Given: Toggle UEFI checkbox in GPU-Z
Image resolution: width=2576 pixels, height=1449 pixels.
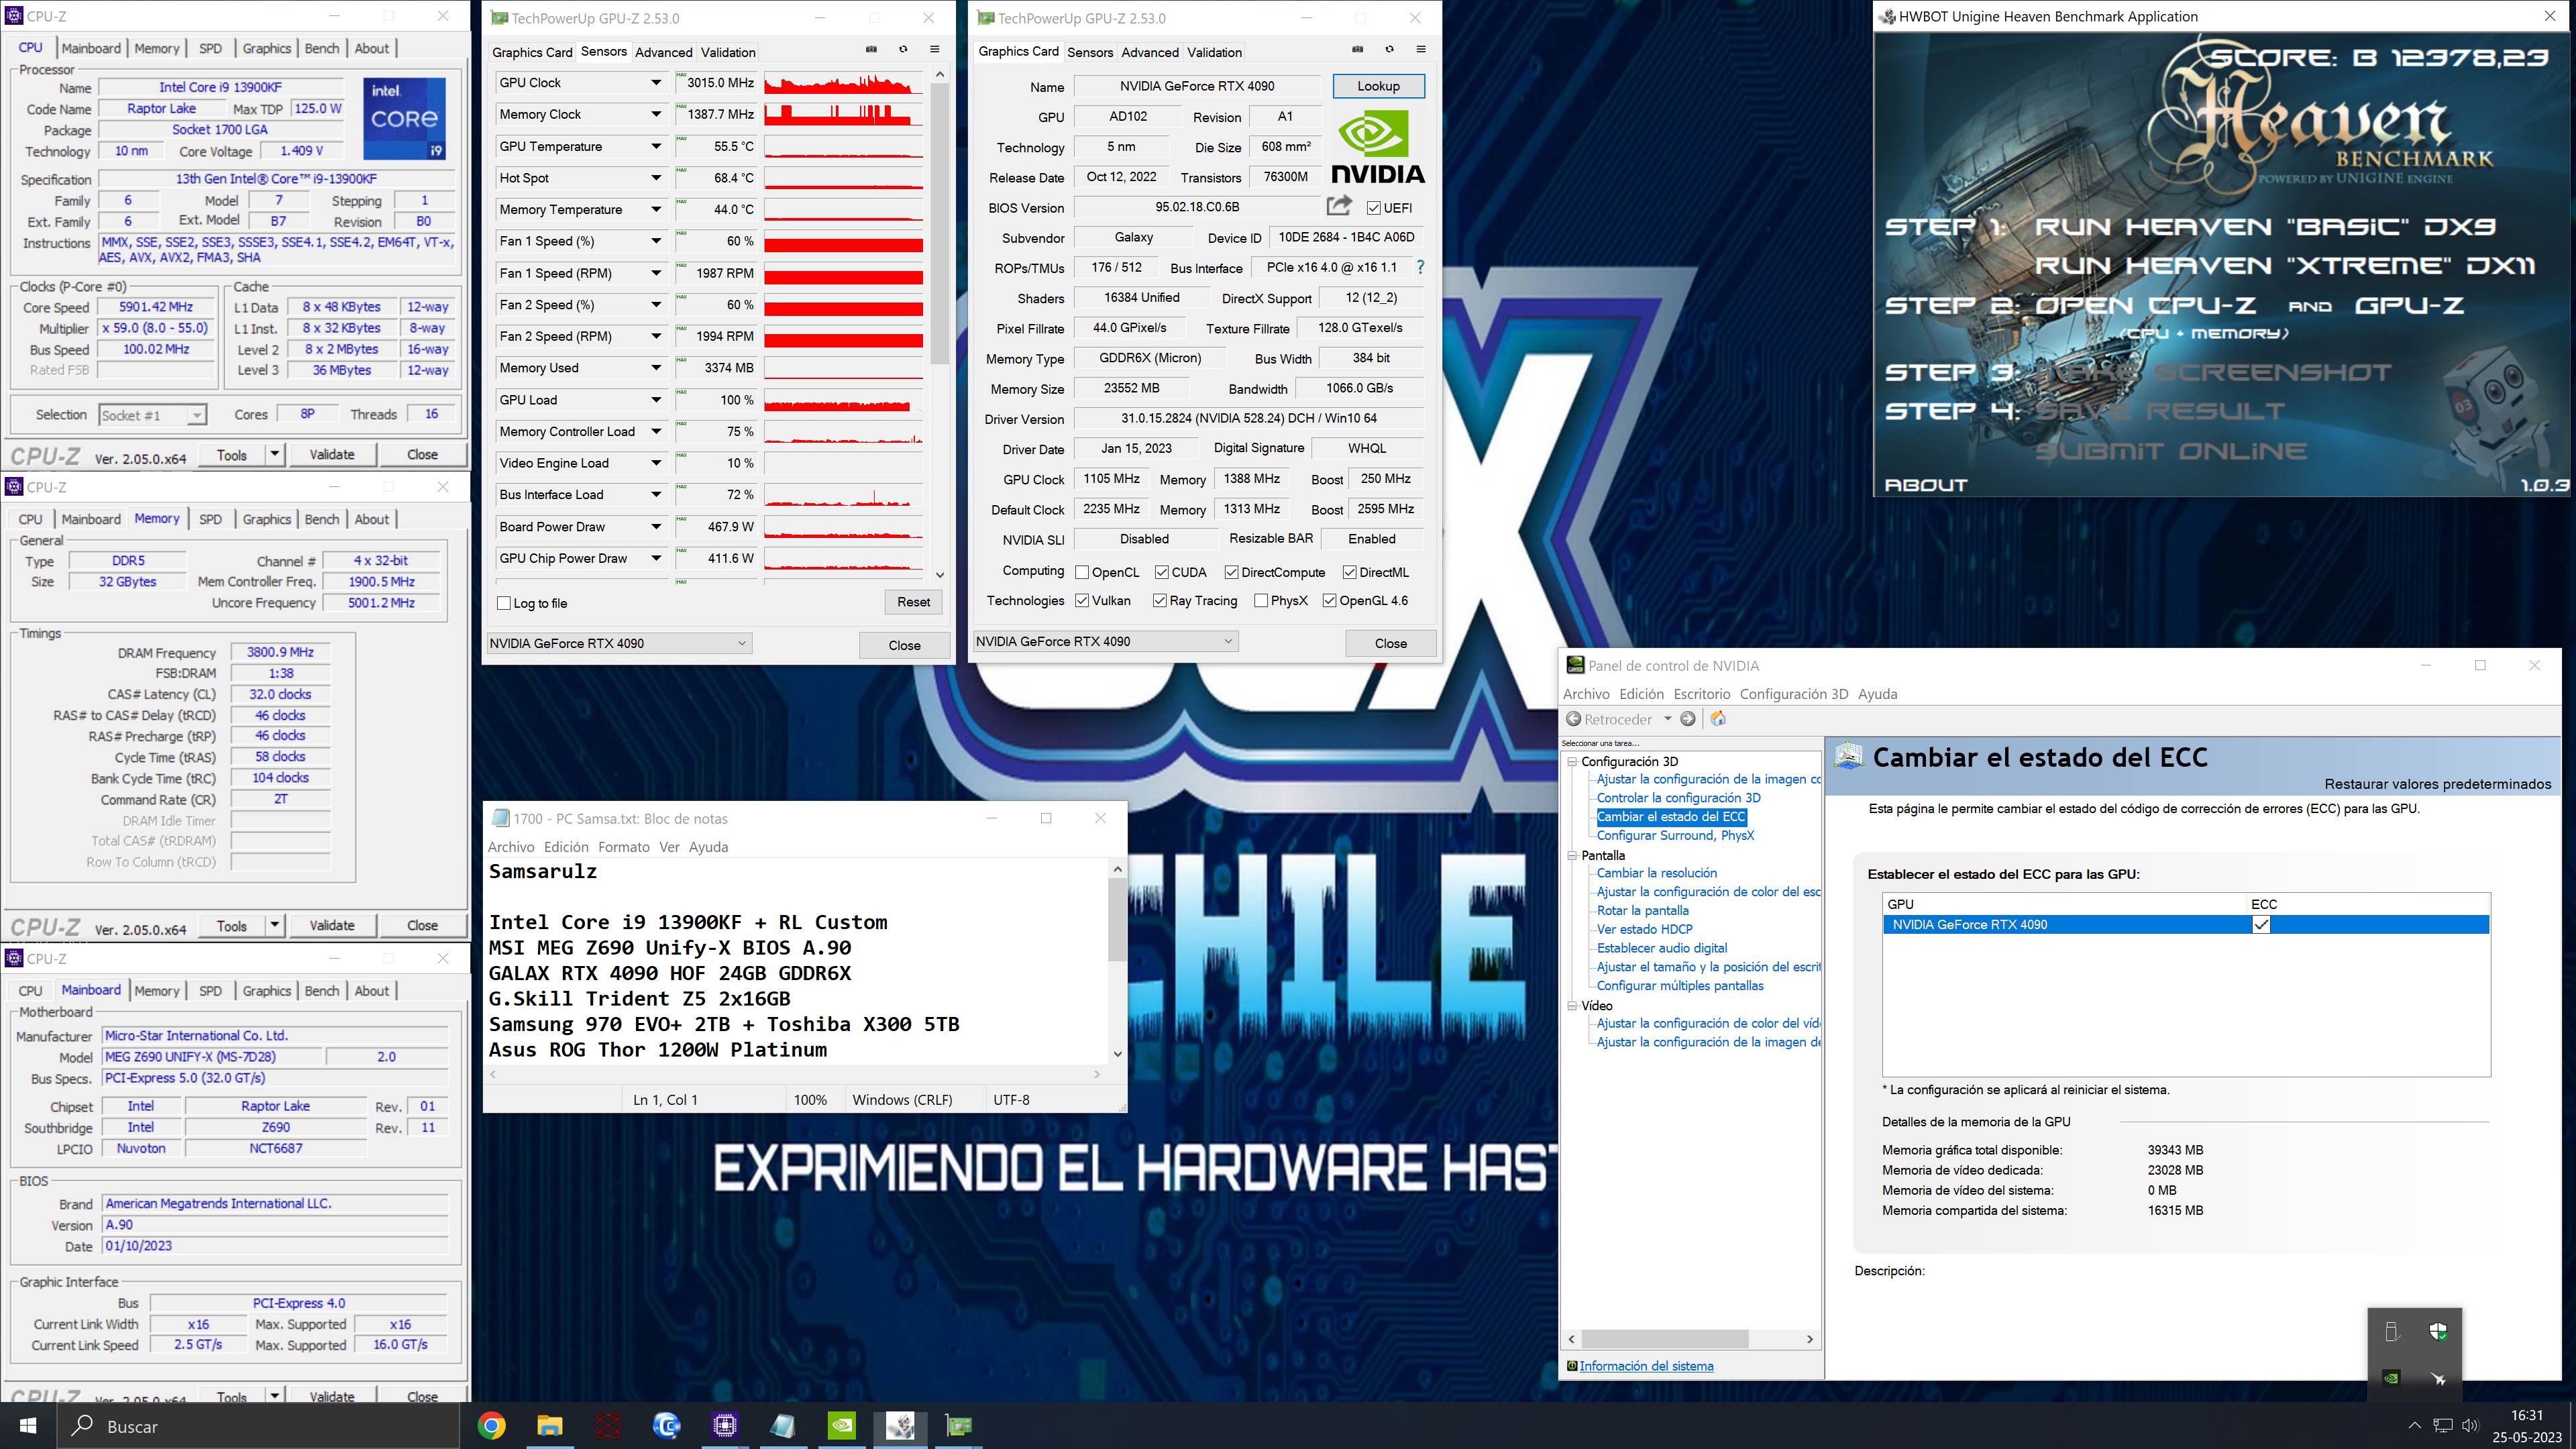Looking at the screenshot, I should 1374,208.
